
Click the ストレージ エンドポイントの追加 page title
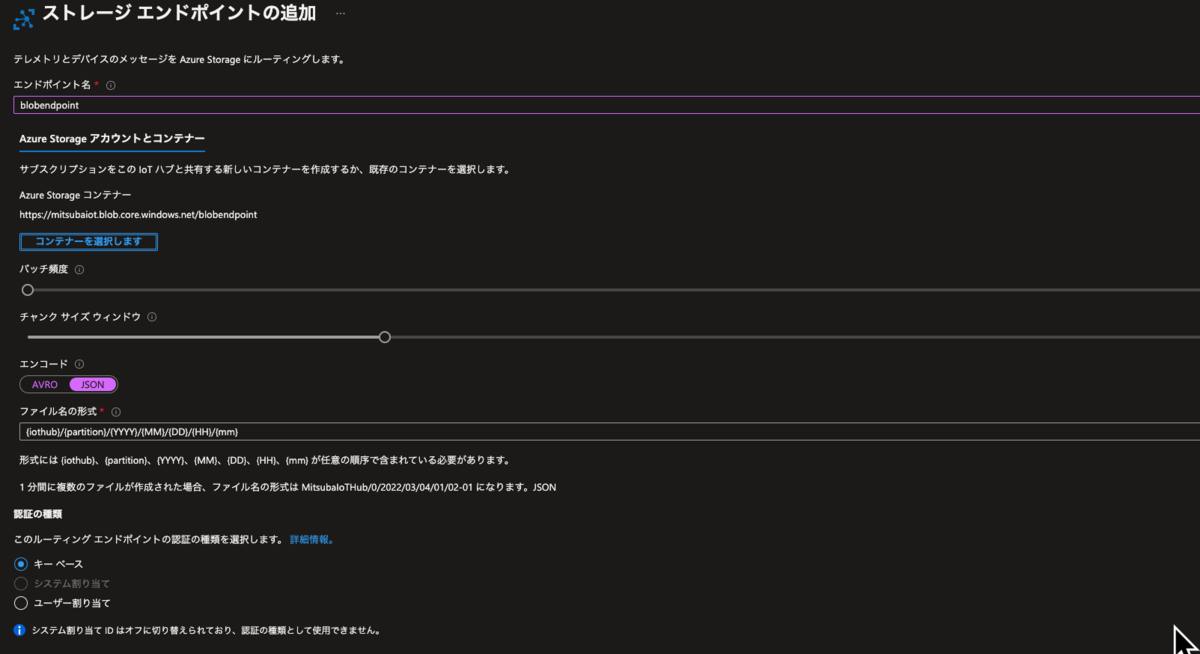[x=179, y=14]
